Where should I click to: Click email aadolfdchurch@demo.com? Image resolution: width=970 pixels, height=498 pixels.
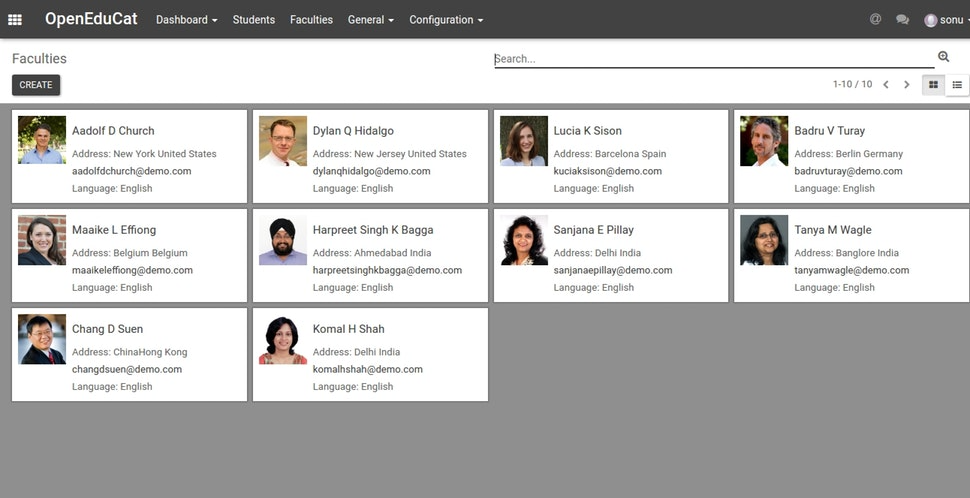point(132,171)
